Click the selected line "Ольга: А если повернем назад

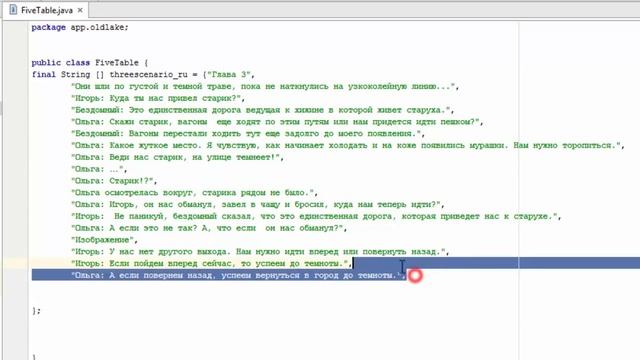[x=238, y=275]
